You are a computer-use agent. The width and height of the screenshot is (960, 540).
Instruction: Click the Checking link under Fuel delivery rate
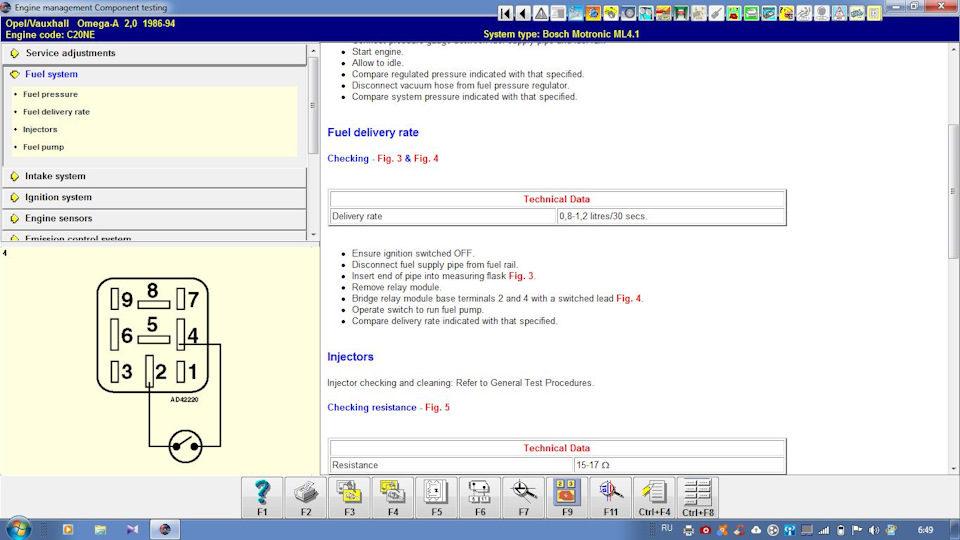348,159
